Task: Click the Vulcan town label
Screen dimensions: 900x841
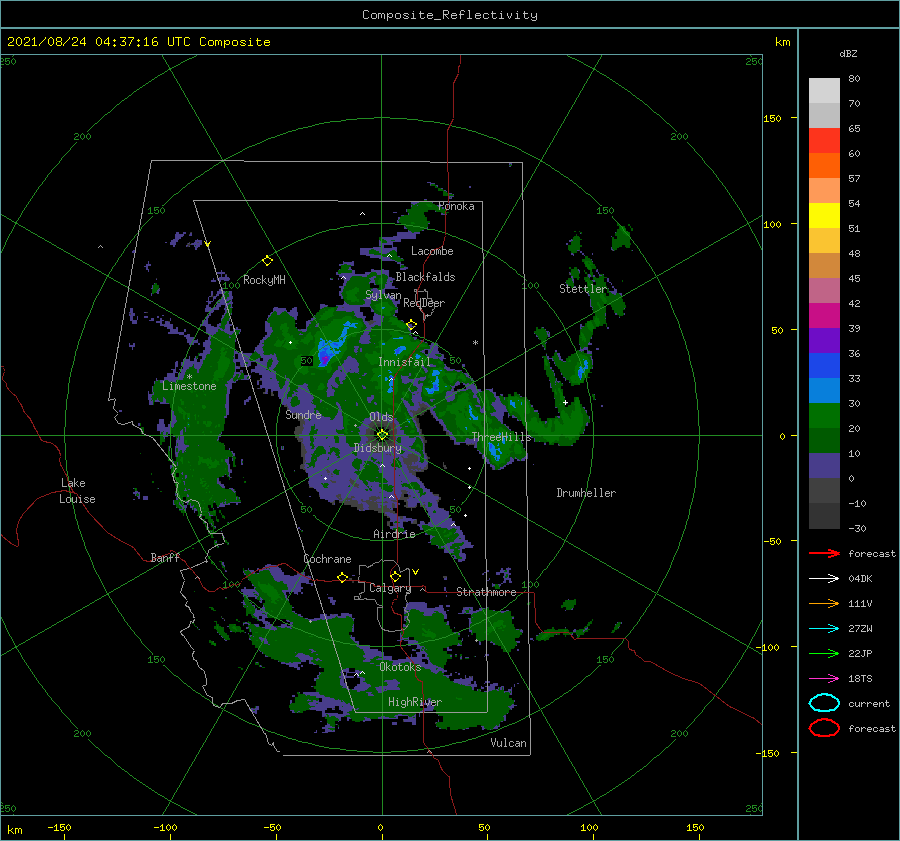Action: (x=508, y=743)
